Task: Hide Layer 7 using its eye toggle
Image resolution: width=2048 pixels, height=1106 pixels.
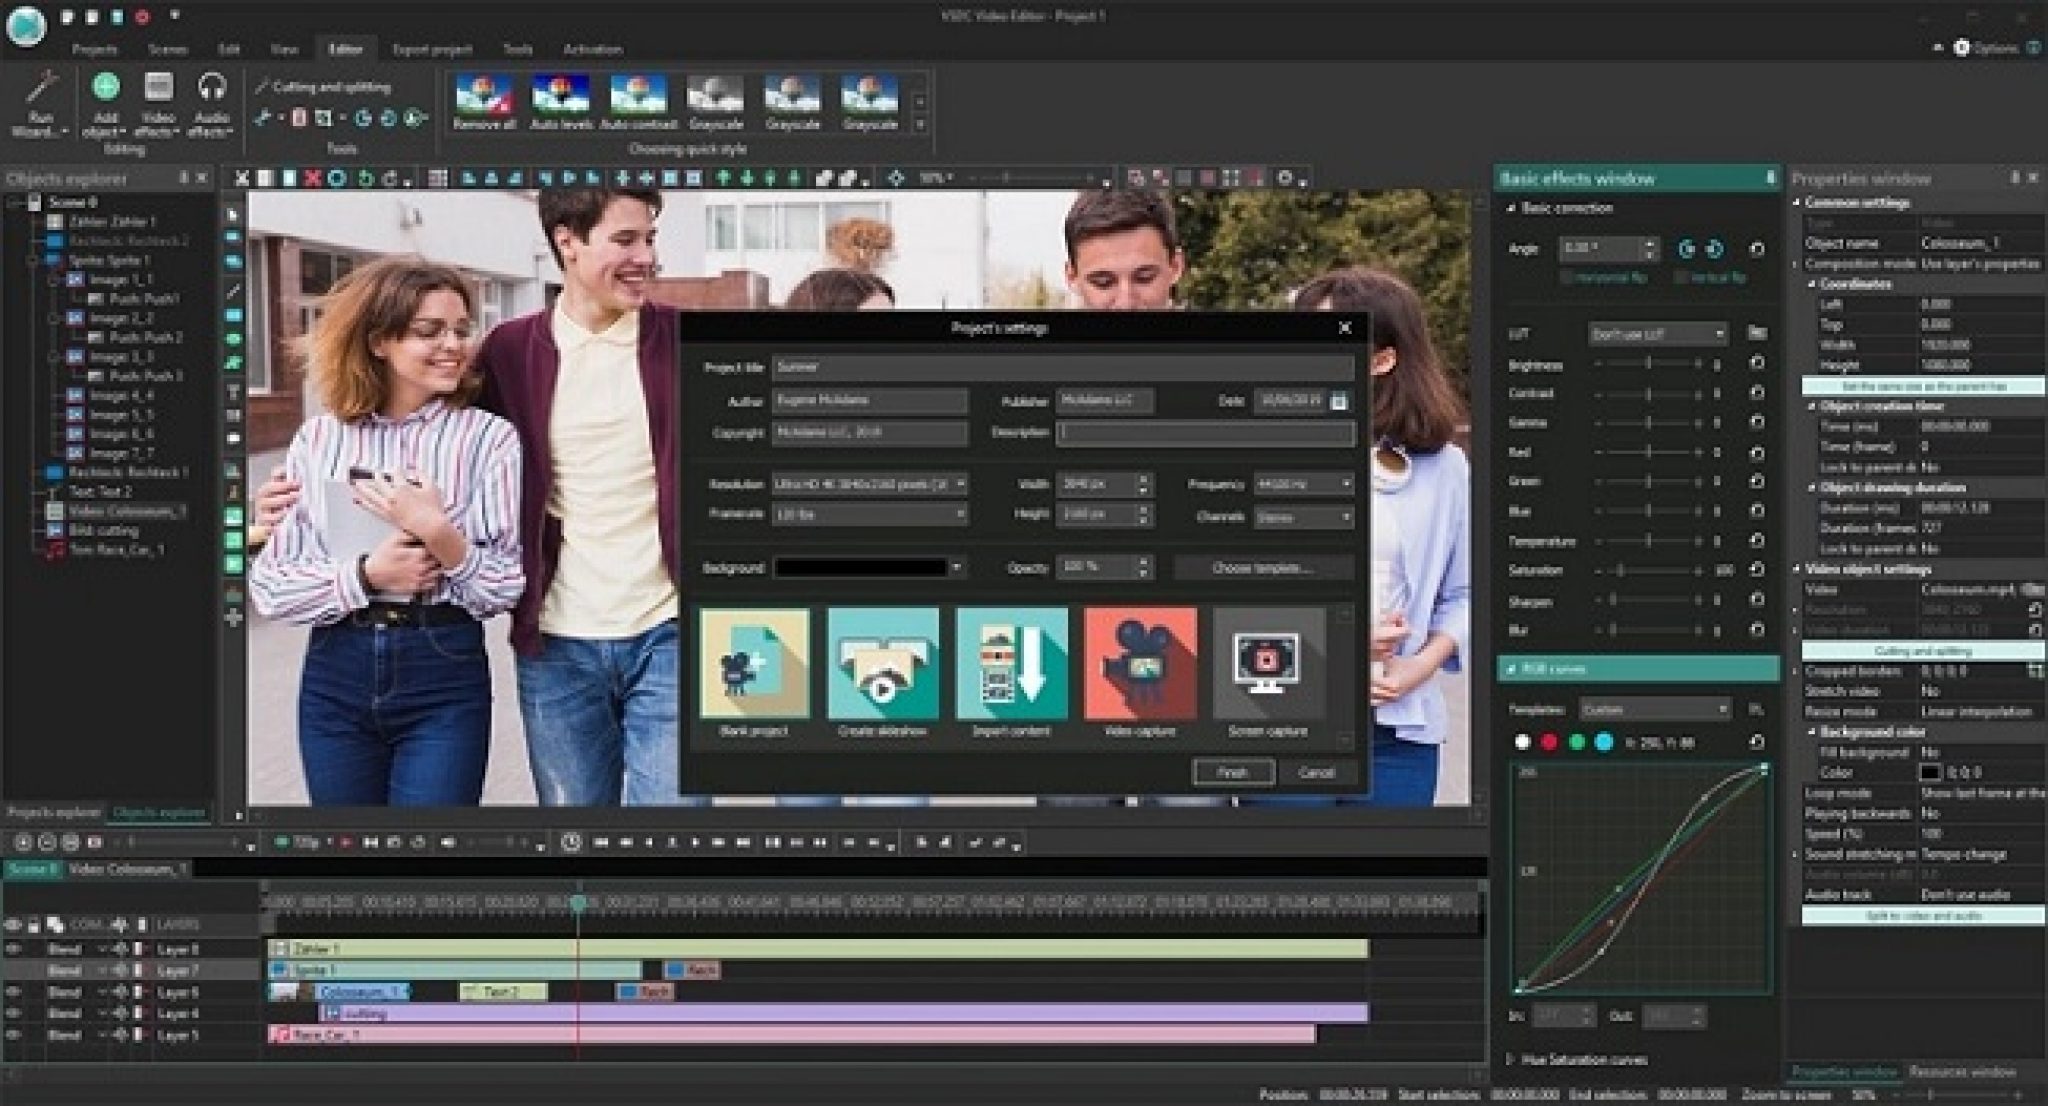Action: tap(13, 968)
